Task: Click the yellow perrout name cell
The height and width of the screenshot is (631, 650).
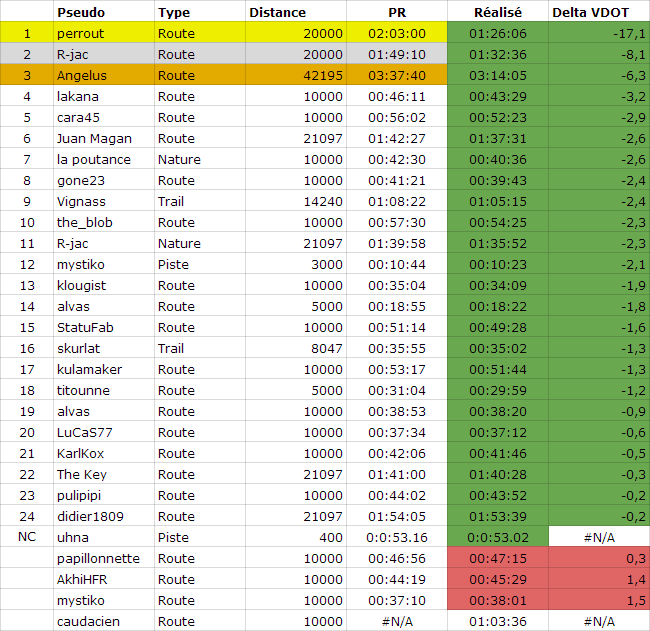Action: (x=104, y=33)
